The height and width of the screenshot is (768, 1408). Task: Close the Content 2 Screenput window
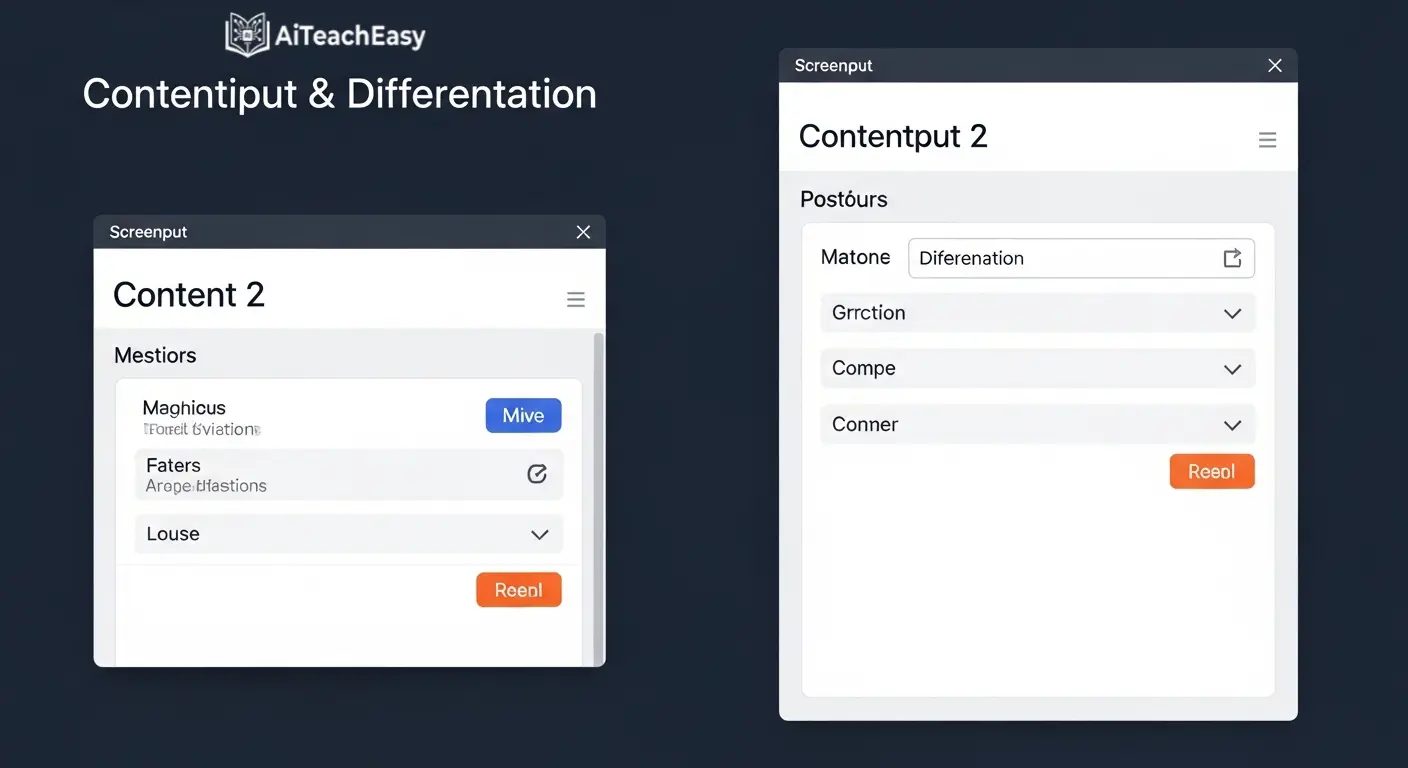click(x=583, y=231)
